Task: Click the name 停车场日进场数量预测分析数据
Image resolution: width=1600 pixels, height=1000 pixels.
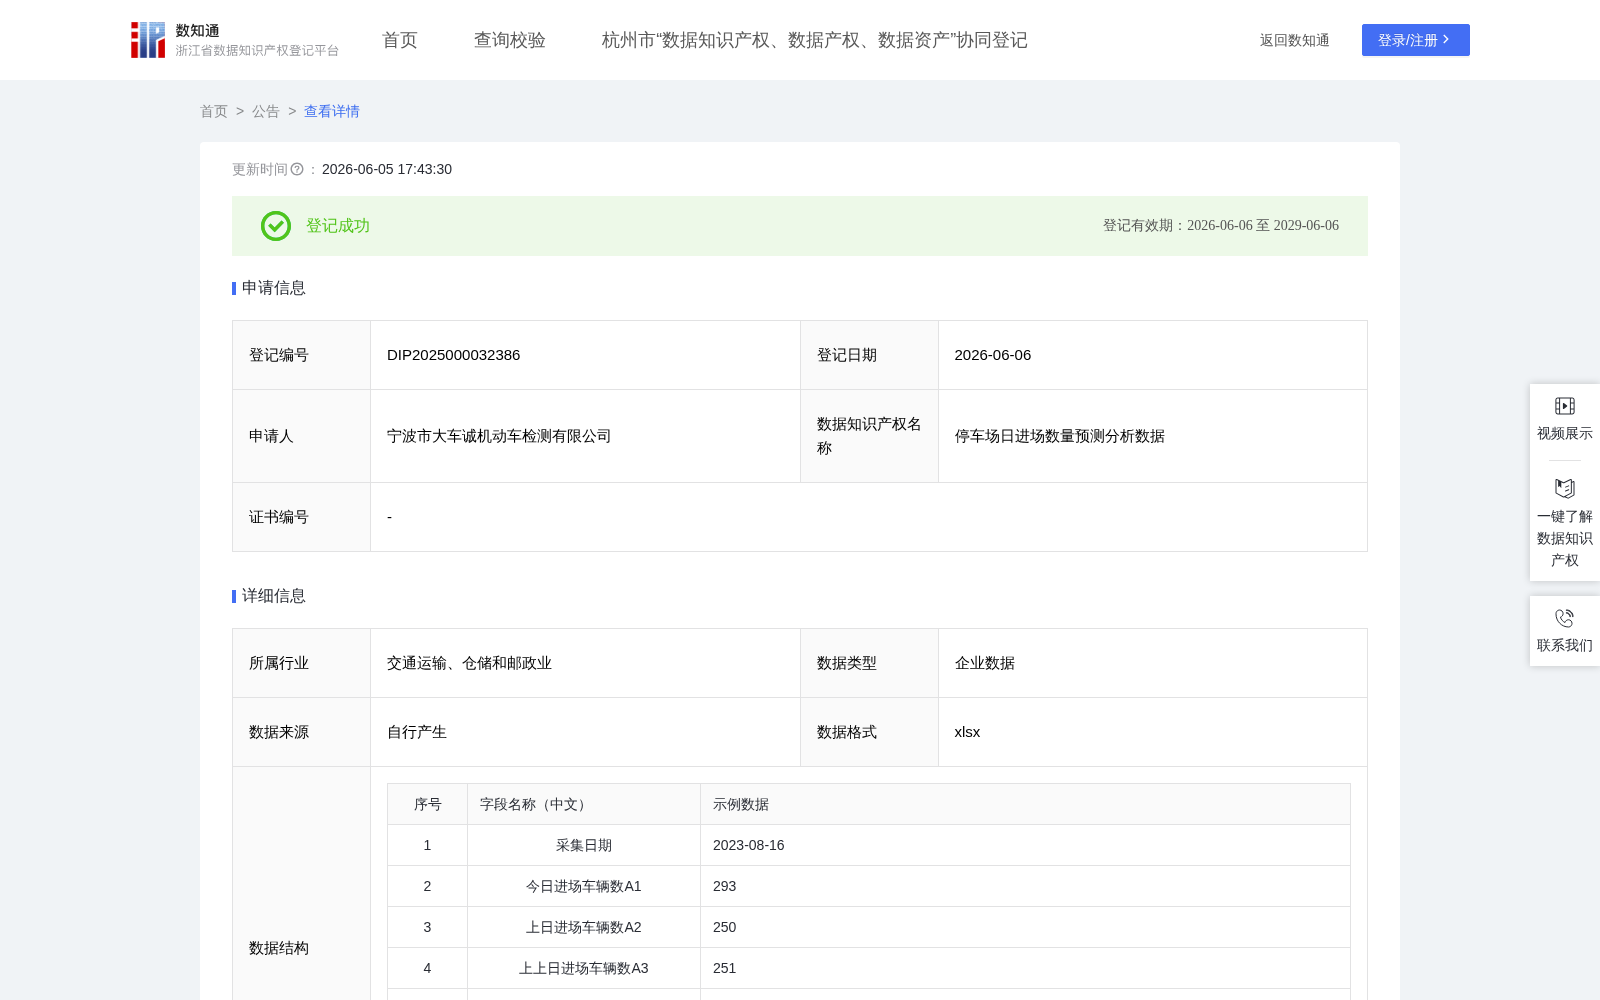Action: point(1060,436)
